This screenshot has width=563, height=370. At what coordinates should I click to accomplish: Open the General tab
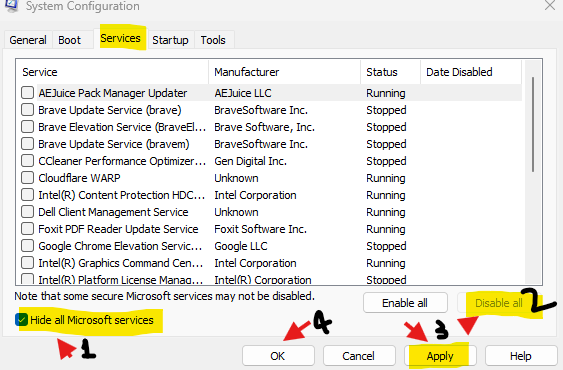tap(28, 40)
